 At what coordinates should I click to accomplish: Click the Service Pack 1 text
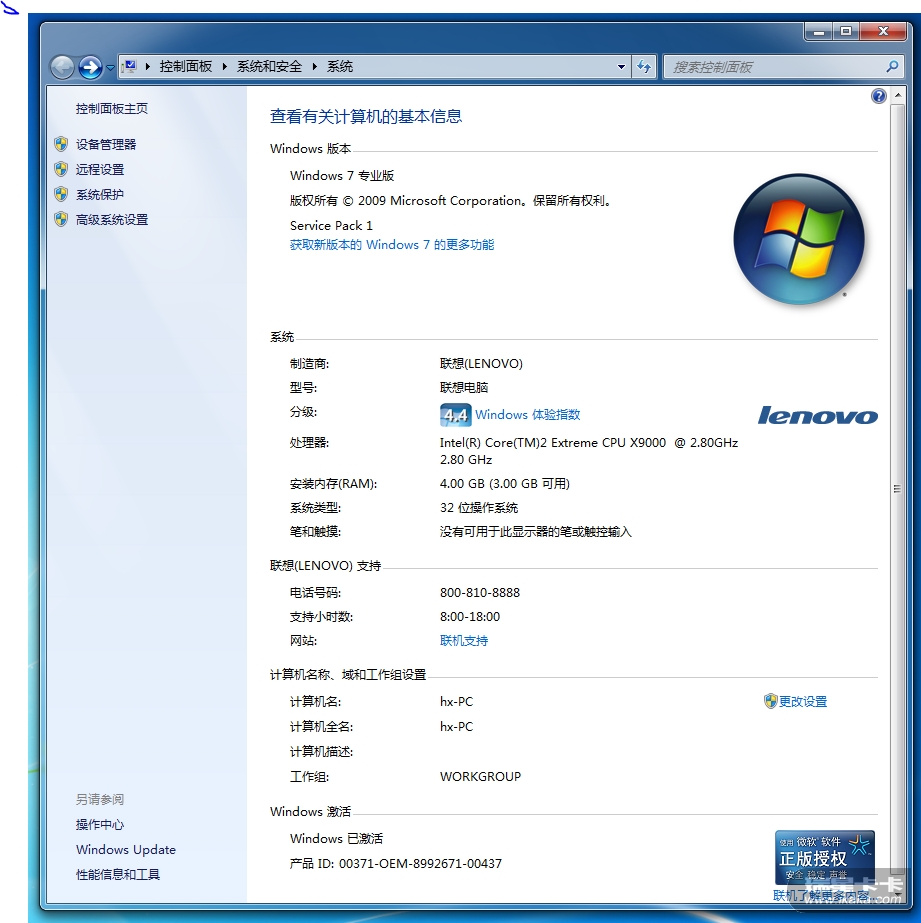point(331,225)
